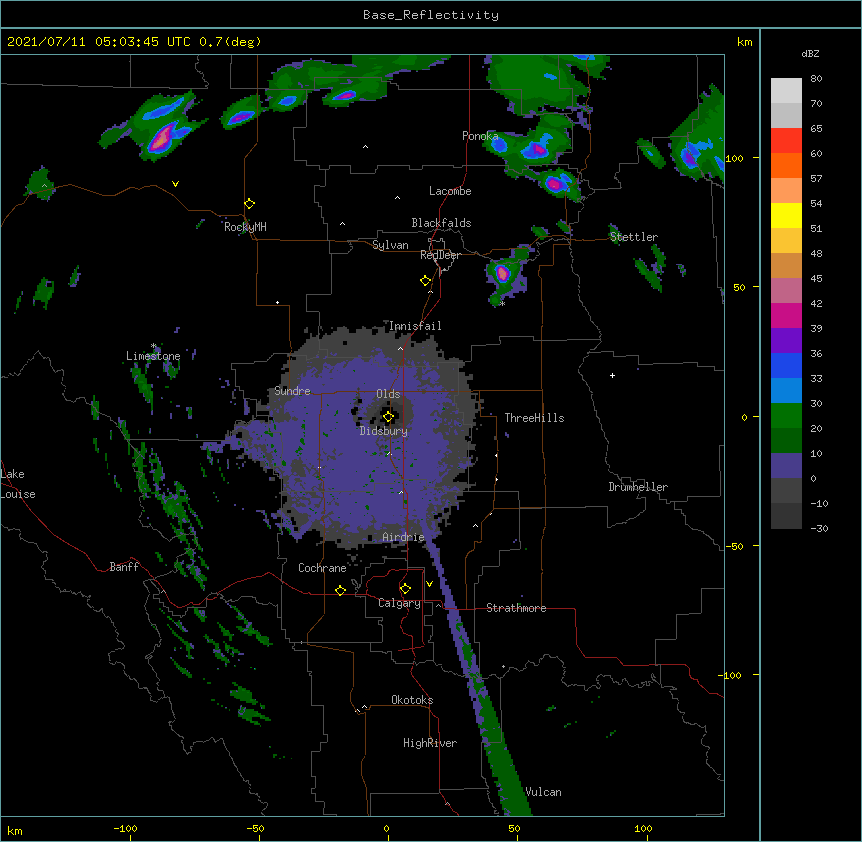Click the yellow diamond marker above RockyMH
Screen dimensions: 862x842
[x=249, y=204]
